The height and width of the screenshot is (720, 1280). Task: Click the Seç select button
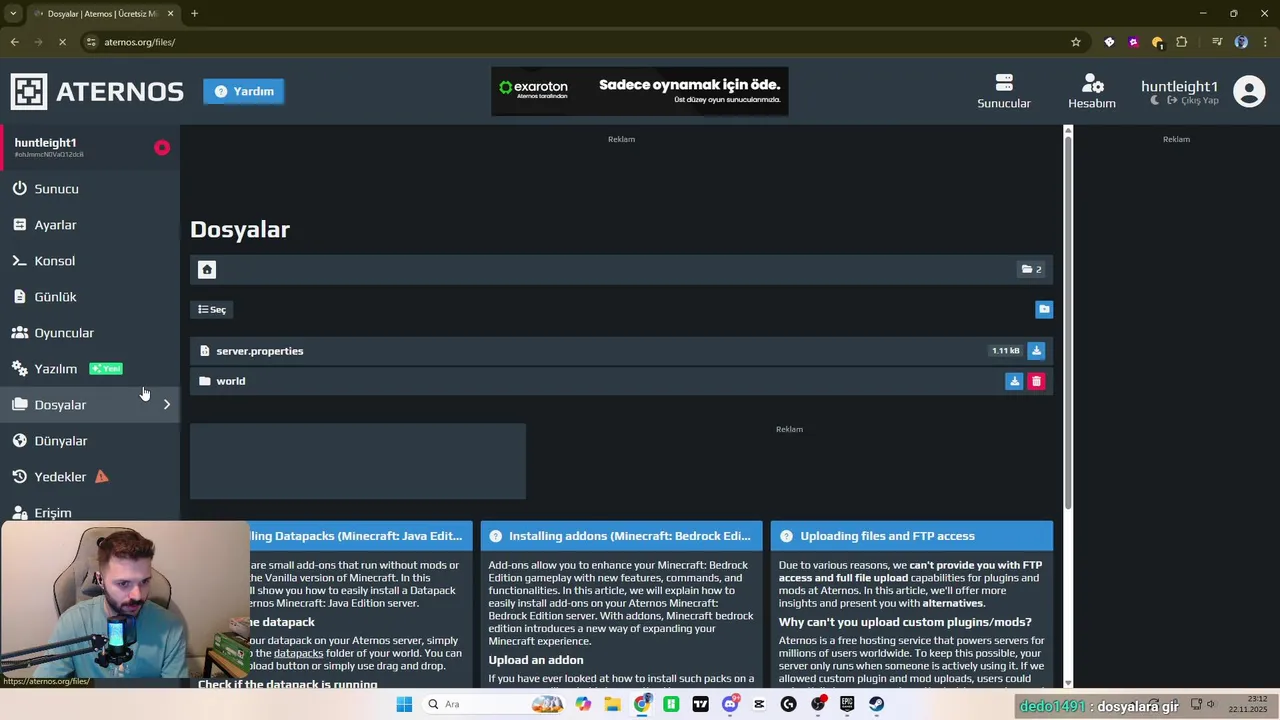click(212, 309)
